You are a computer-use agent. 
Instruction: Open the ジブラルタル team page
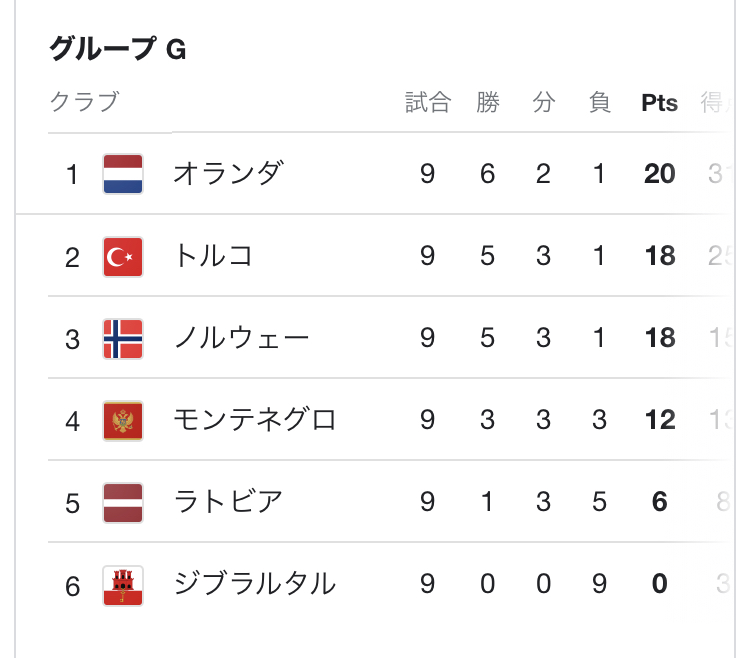point(254,584)
